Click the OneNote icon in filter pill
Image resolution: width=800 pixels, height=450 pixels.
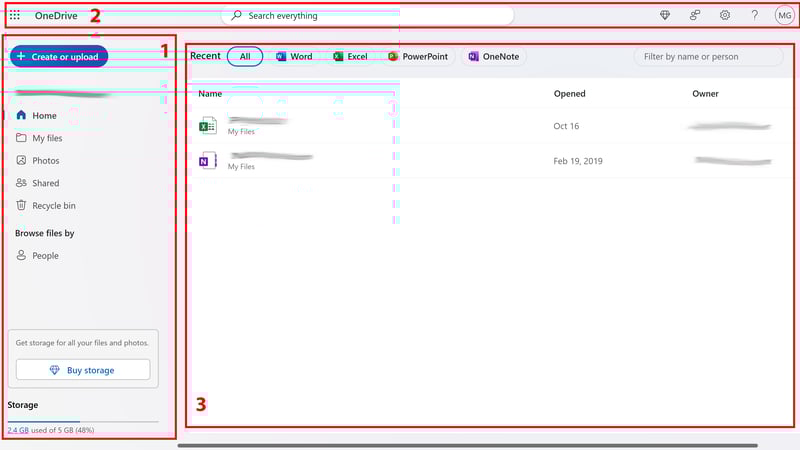click(x=473, y=57)
